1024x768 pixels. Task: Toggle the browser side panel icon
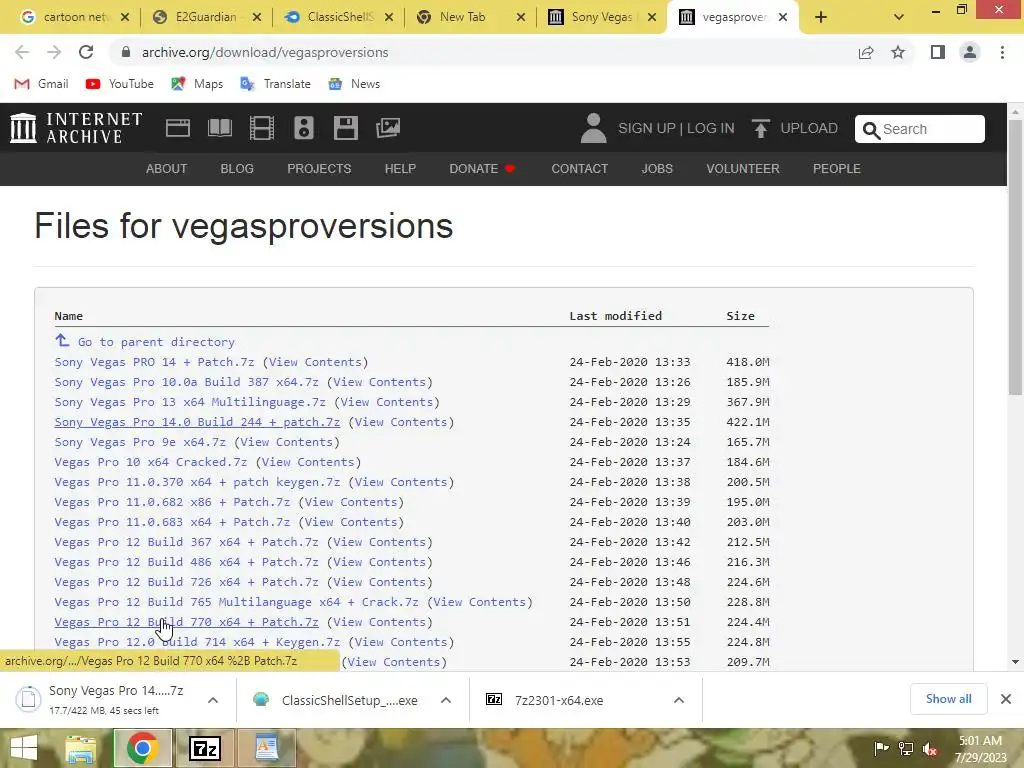point(938,52)
